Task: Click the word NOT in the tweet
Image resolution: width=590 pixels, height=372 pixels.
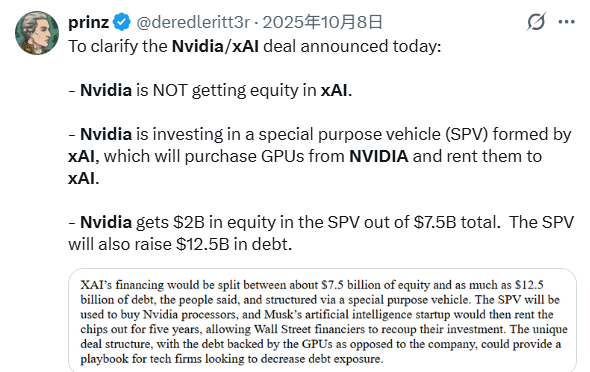Action: pyautogui.click(x=170, y=90)
